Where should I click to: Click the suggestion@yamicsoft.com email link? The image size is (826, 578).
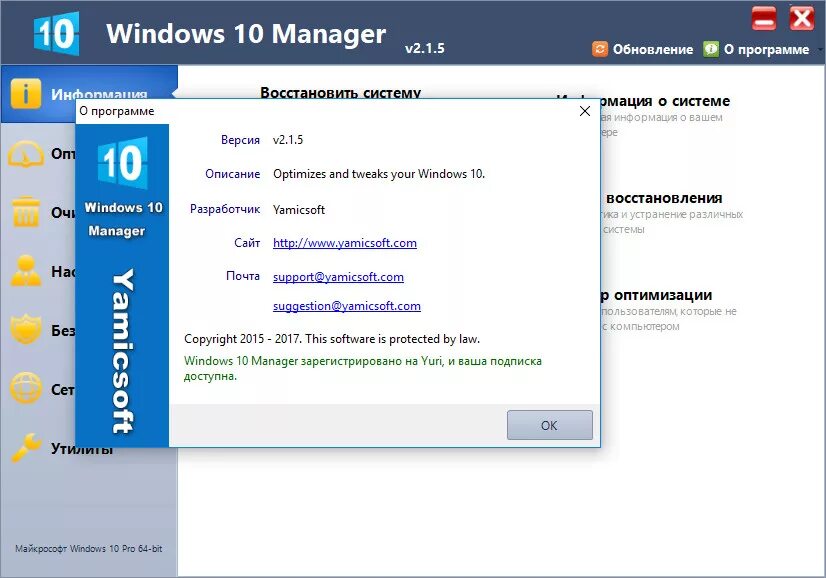pyautogui.click(x=347, y=306)
